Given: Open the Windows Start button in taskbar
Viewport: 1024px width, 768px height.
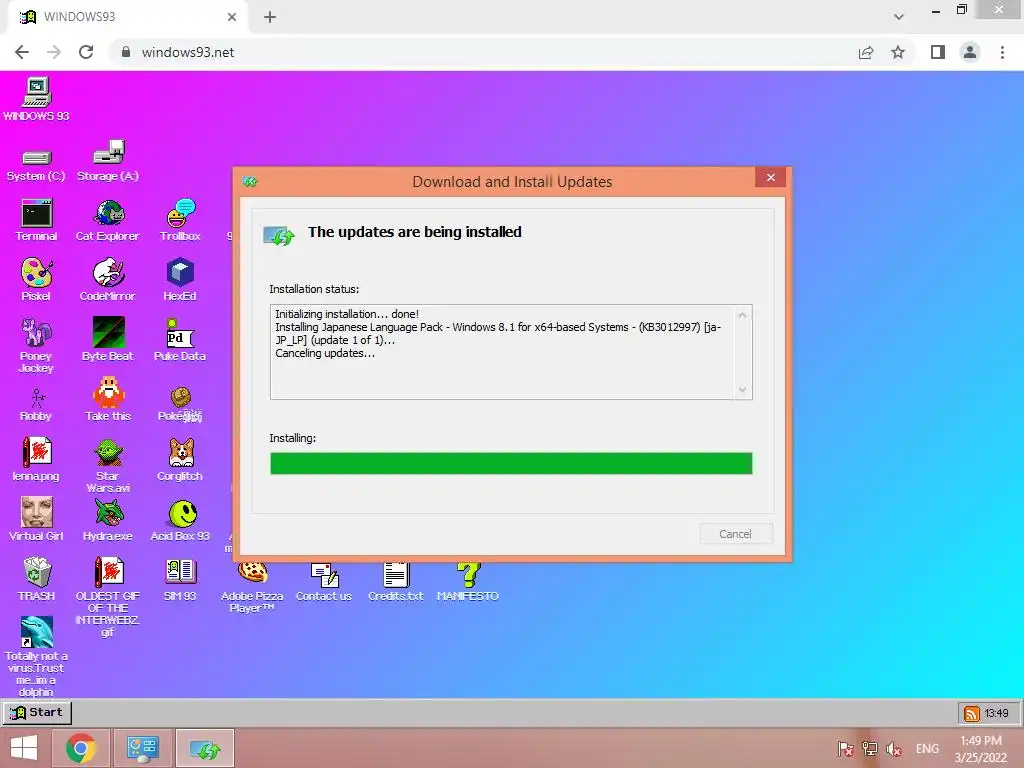Looking at the screenshot, I should (24, 748).
